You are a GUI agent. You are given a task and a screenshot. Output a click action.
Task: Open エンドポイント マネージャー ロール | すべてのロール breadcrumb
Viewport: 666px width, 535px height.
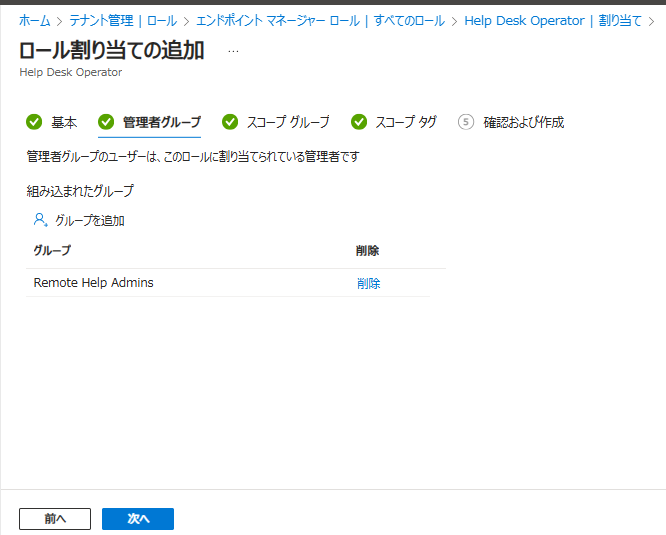tap(320, 20)
